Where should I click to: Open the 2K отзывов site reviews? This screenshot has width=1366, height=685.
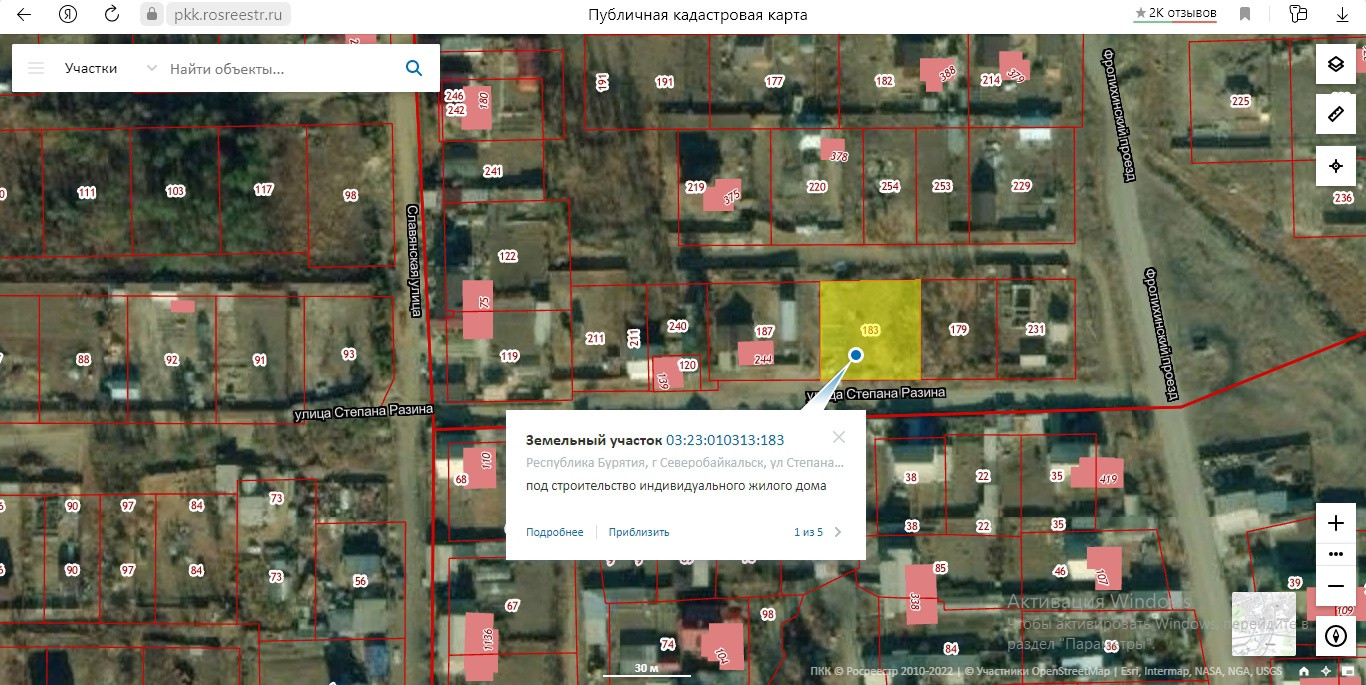point(1175,14)
